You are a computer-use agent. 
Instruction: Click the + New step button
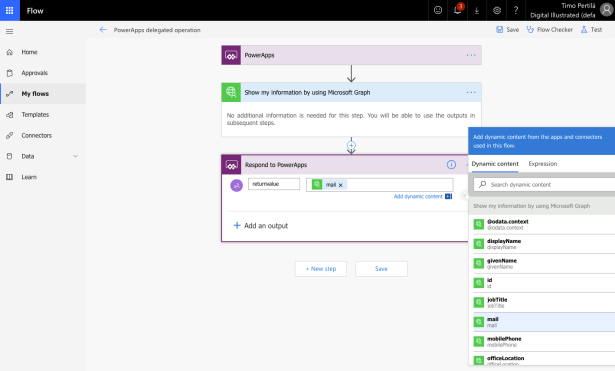321,269
